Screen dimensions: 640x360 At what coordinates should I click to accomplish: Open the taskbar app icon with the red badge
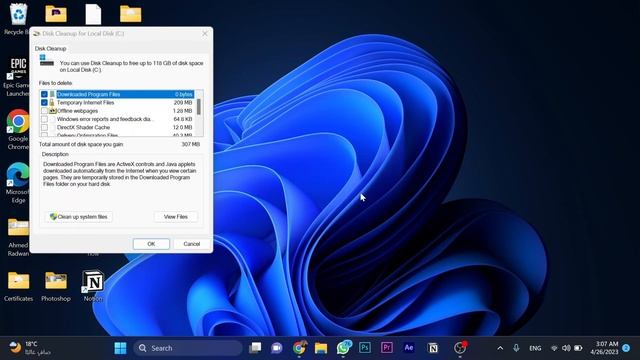click(x=460, y=348)
